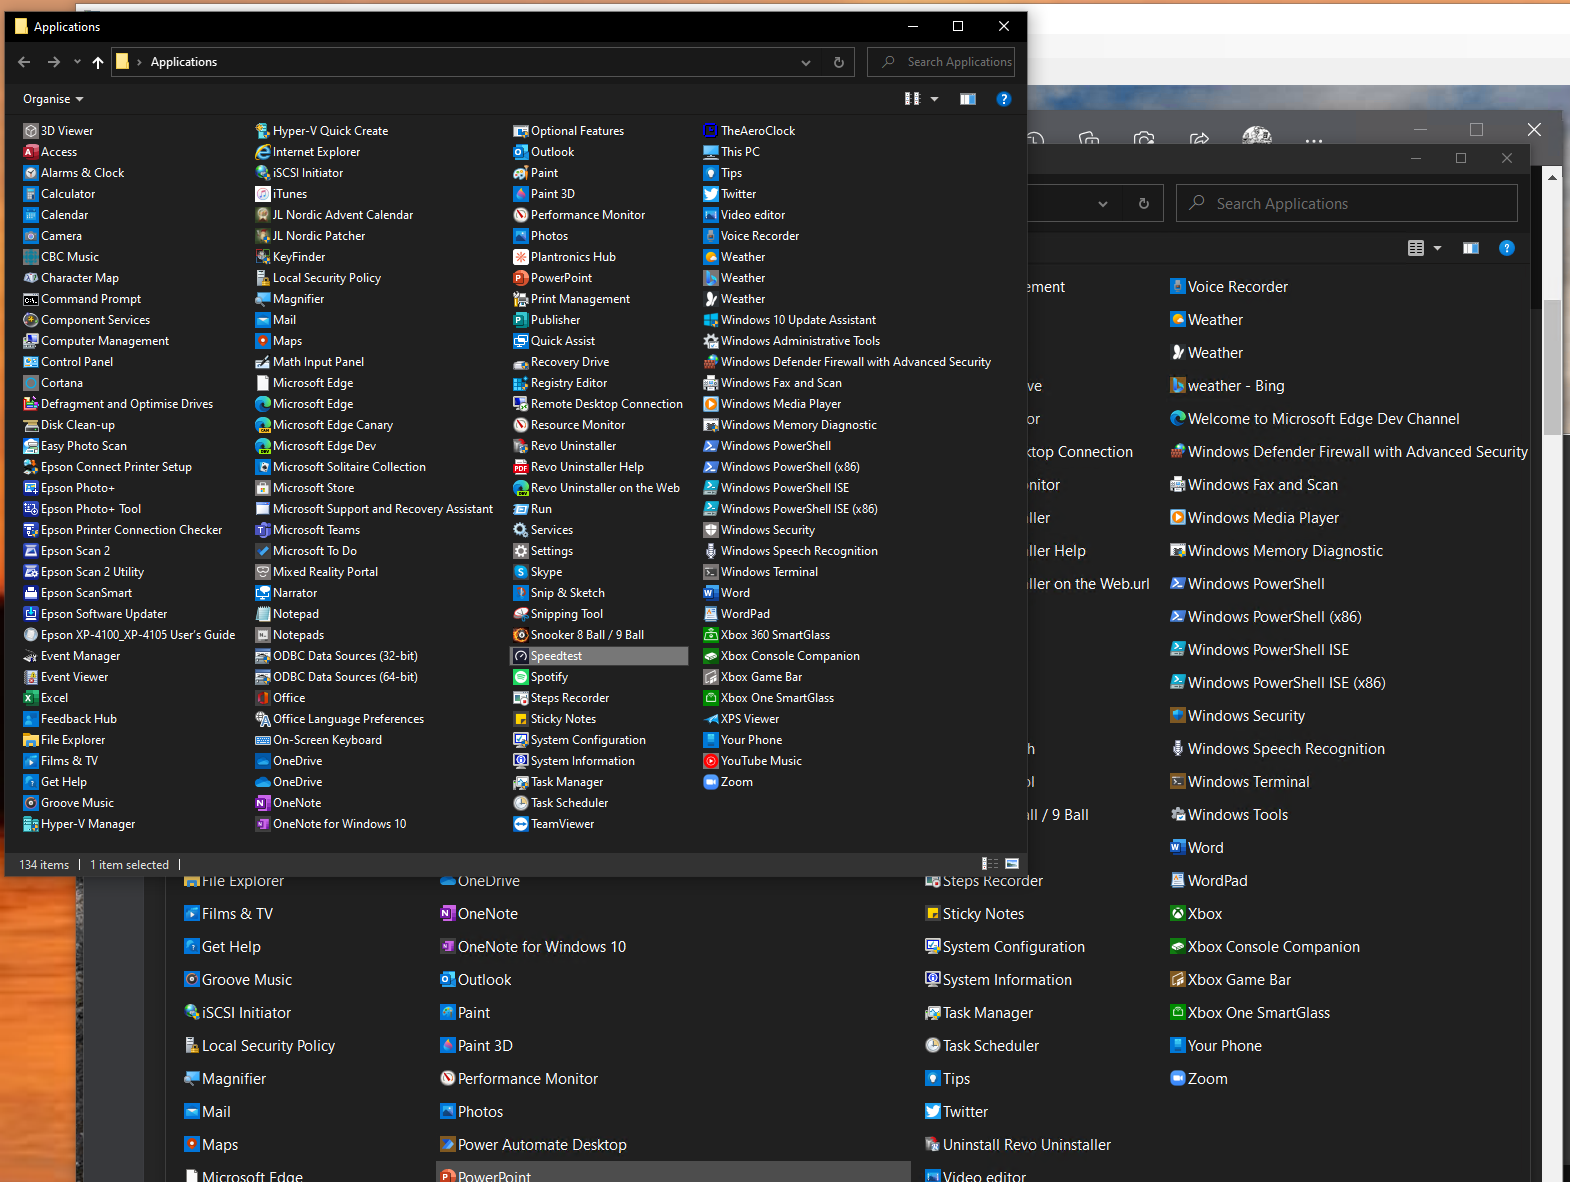Click the Revo Uninstaller icon
The height and width of the screenshot is (1182, 1570).
pyautogui.click(x=521, y=446)
